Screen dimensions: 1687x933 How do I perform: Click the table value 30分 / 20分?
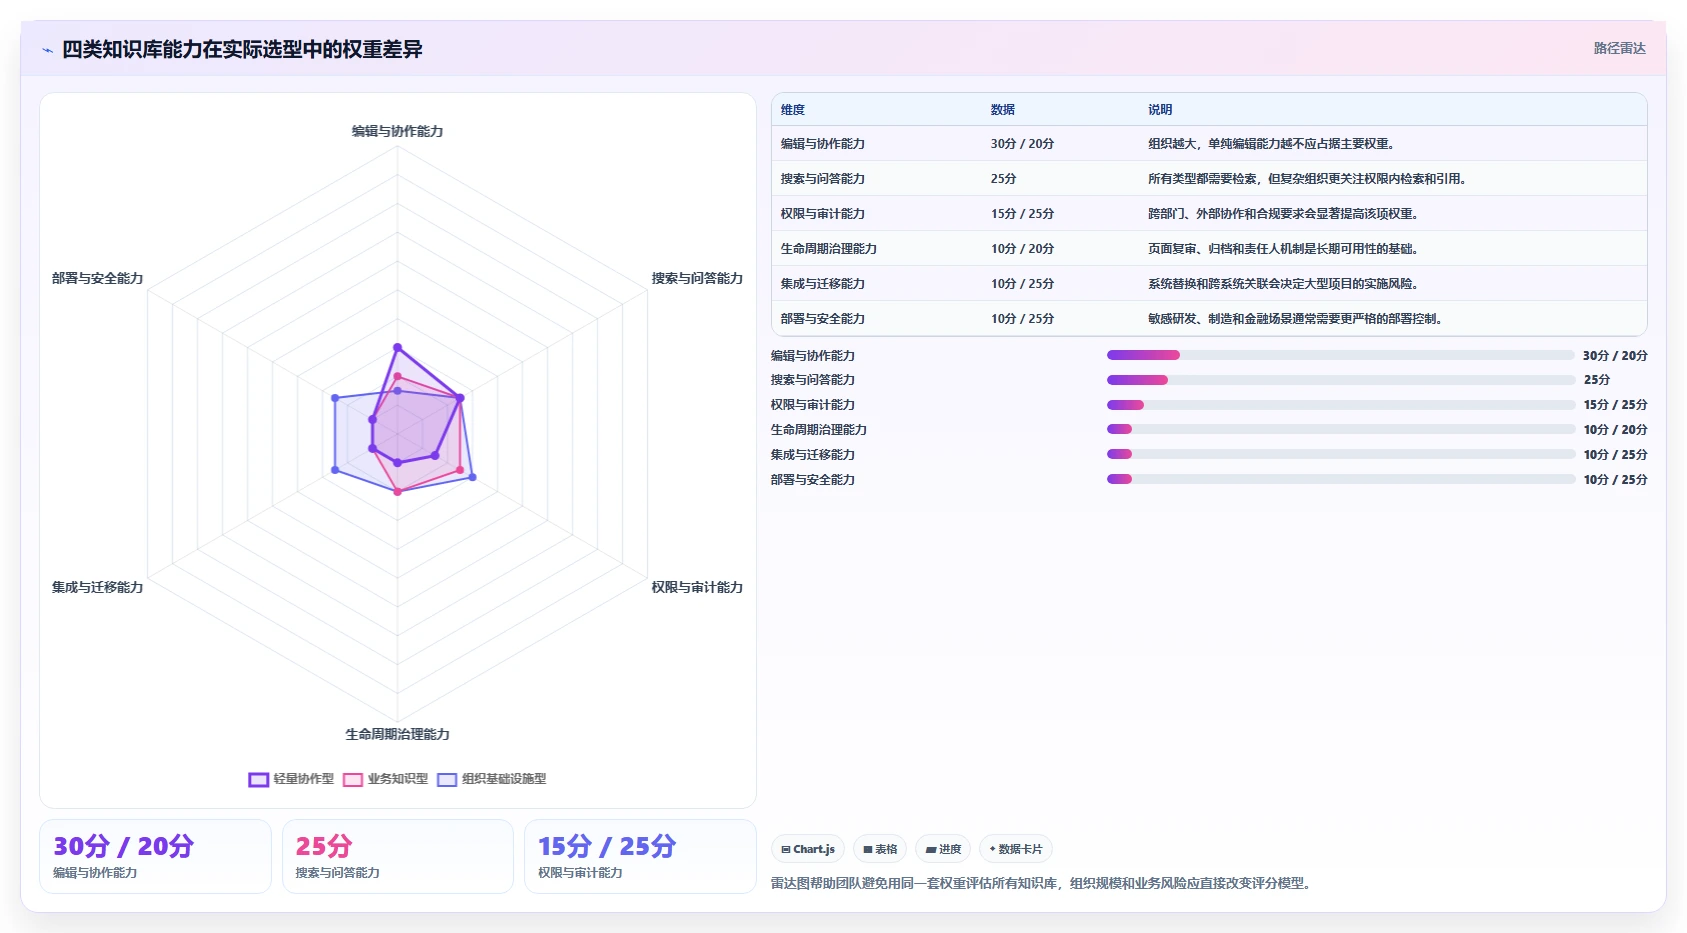point(1022,144)
